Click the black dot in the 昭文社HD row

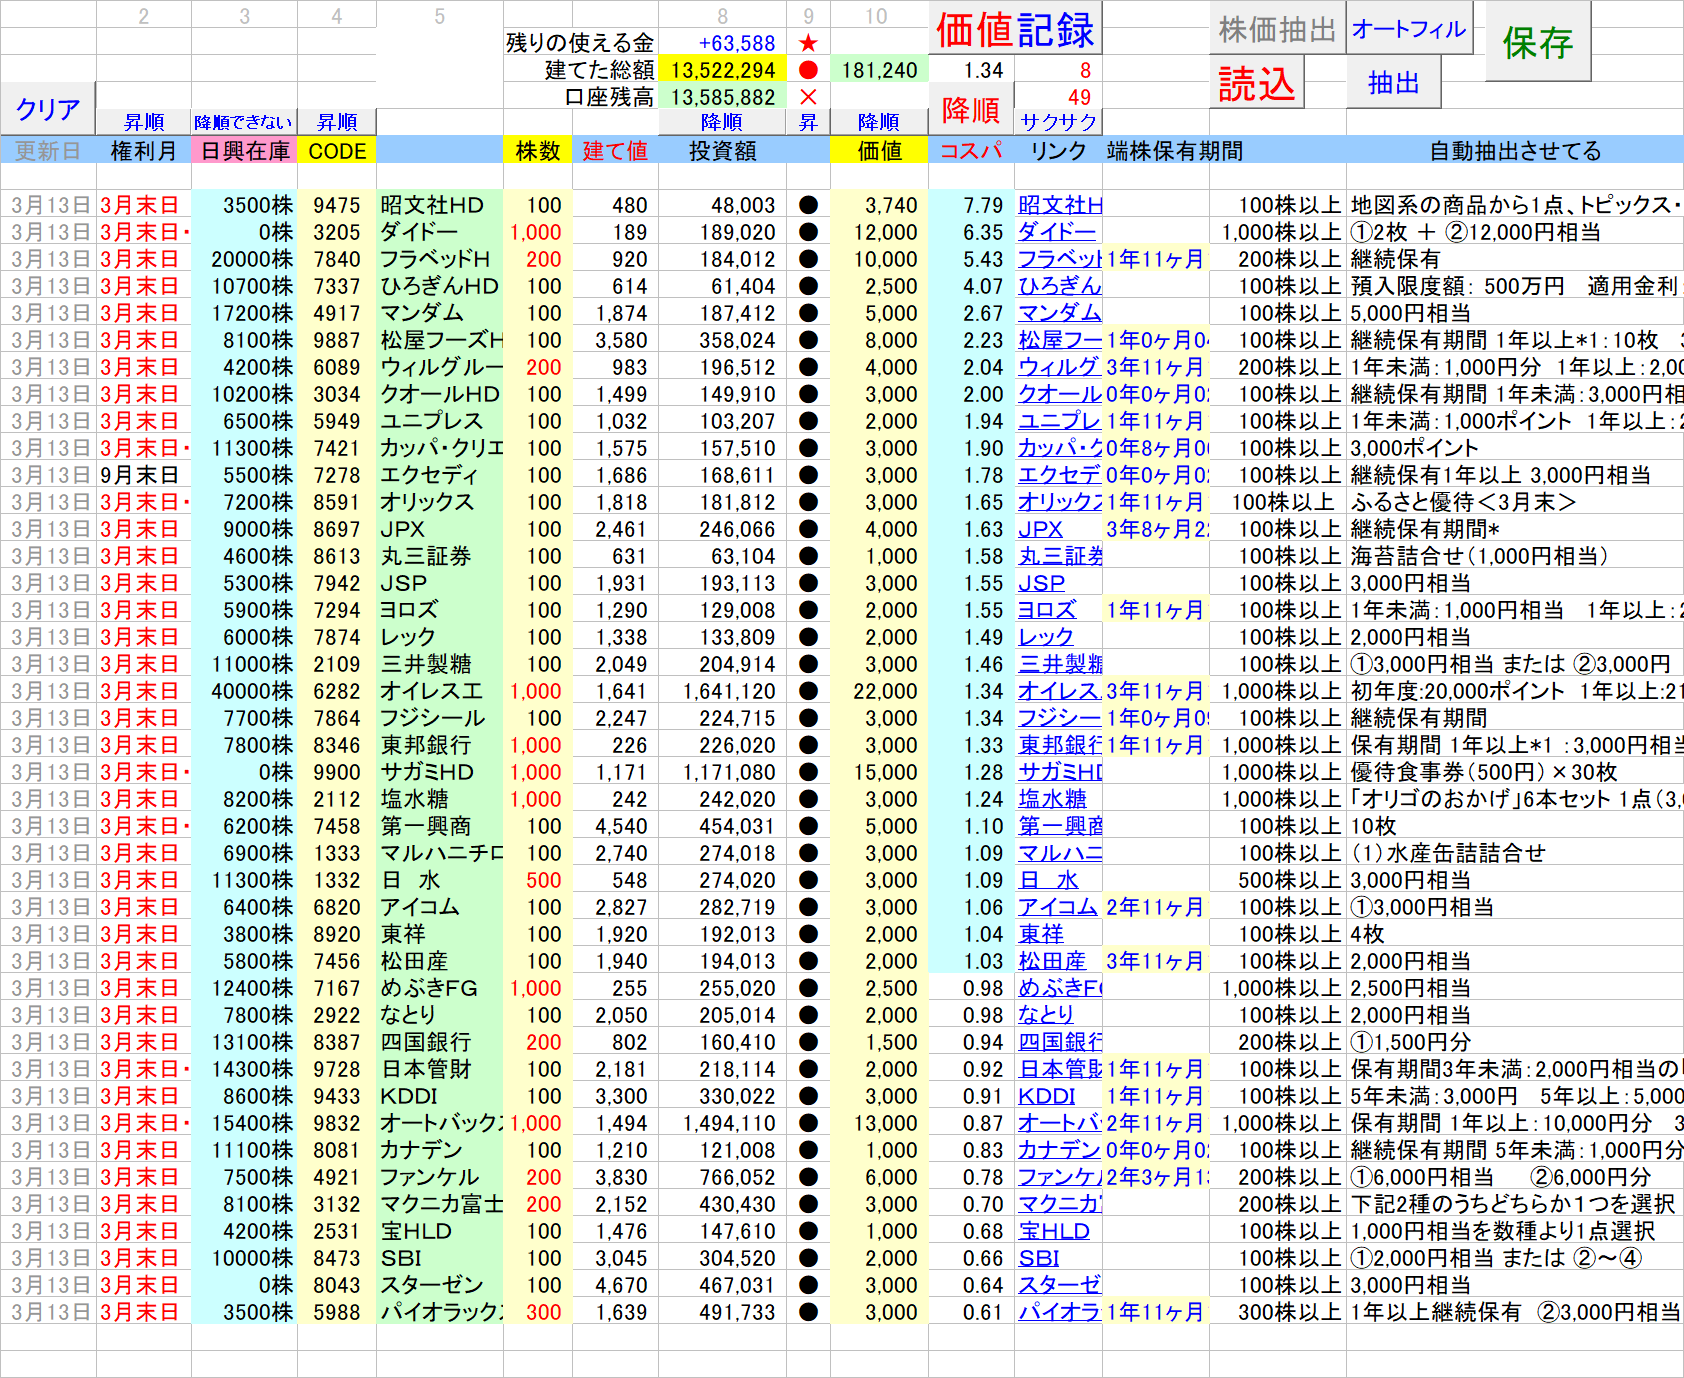point(809,205)
